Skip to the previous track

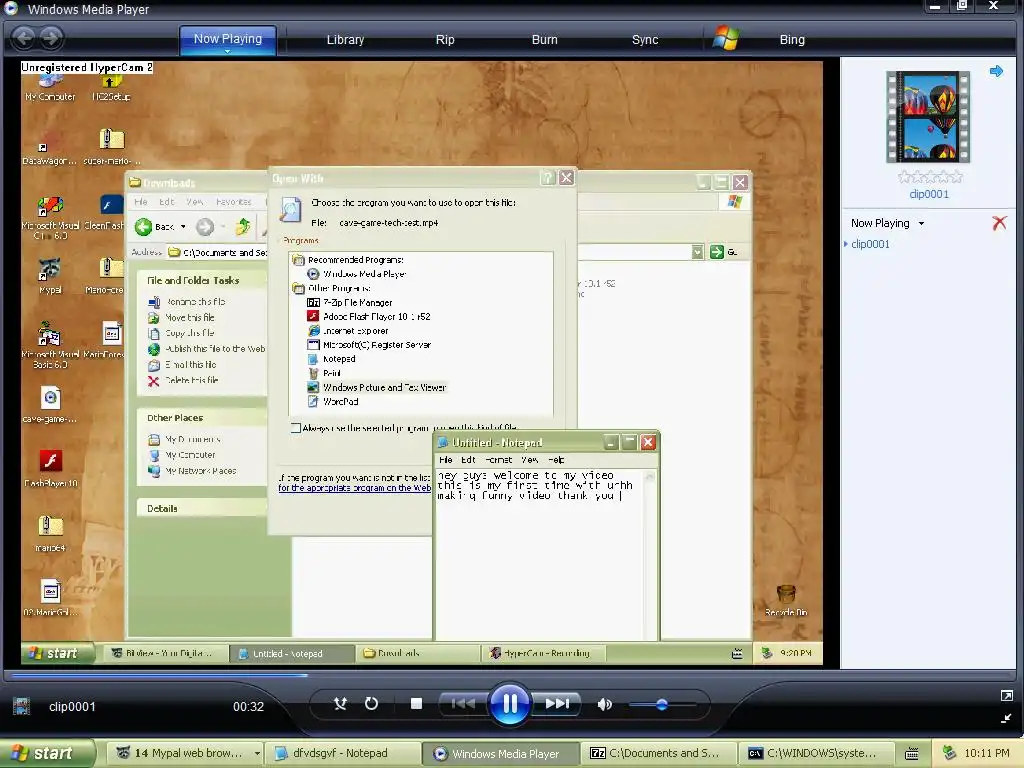(x=463, y=703)
